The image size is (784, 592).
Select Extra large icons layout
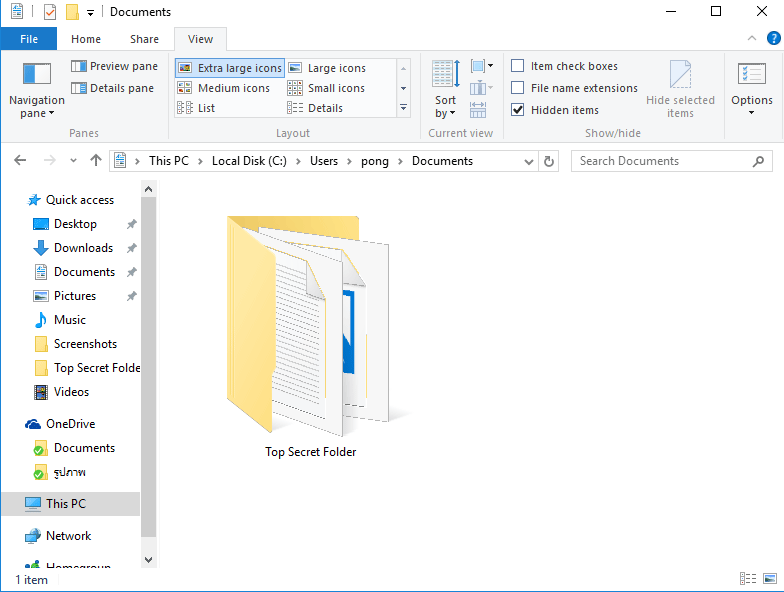point(230,68)
